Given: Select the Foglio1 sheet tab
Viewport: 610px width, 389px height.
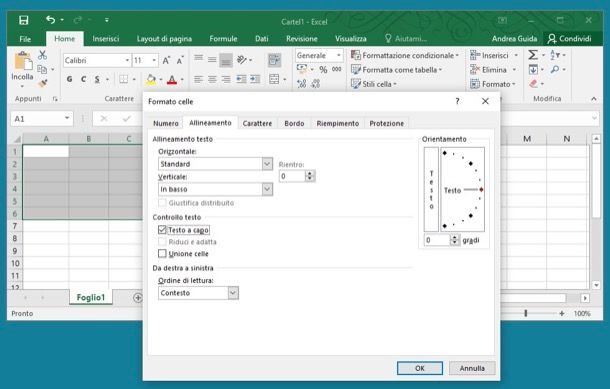Looking at the screenshot, I should click(91, 298).
